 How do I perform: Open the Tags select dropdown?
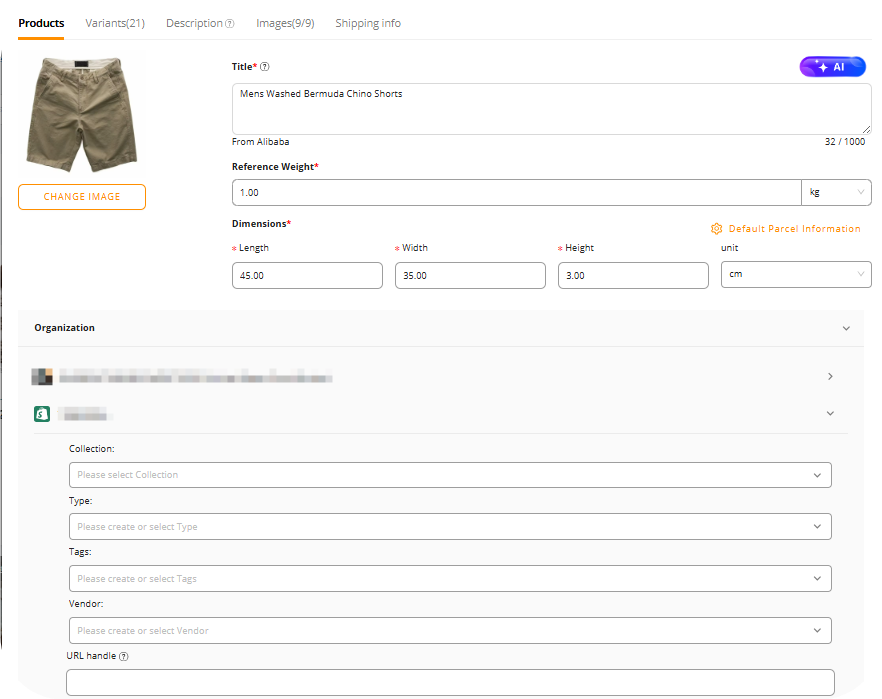(450, 579)
